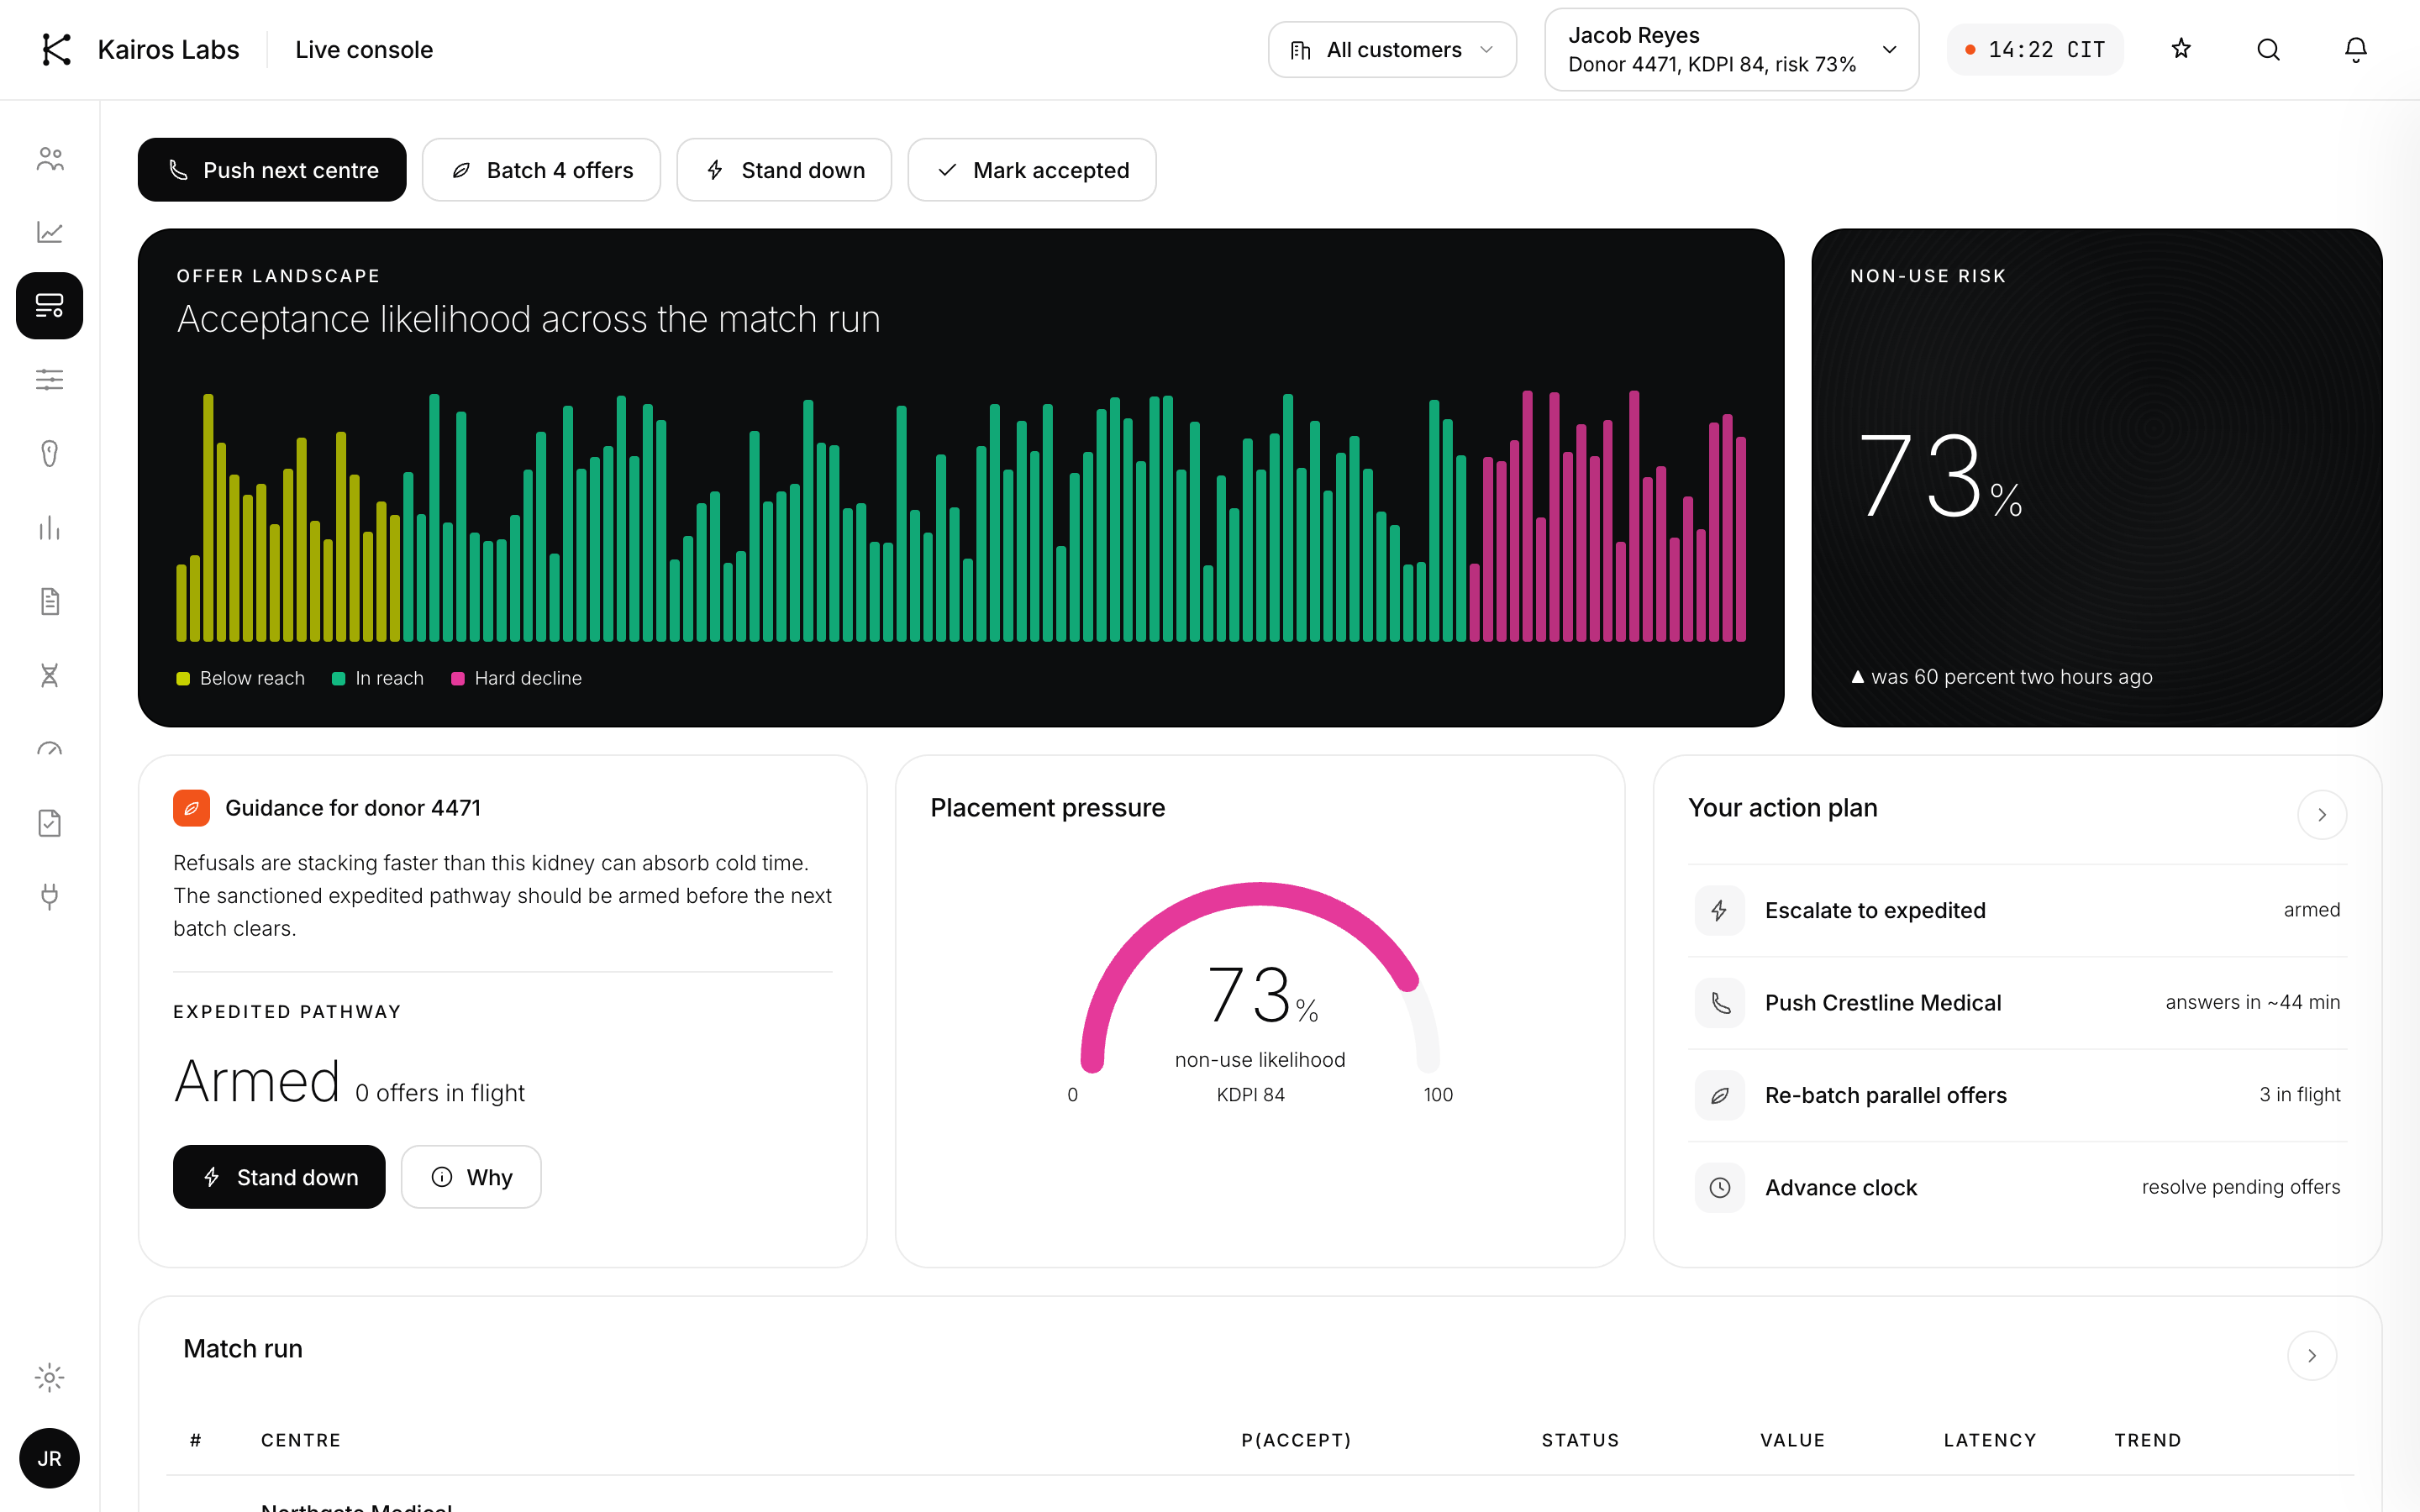The image size is (2420, 1512).
Task: Open notifications bell icon
Action: 2355,49
